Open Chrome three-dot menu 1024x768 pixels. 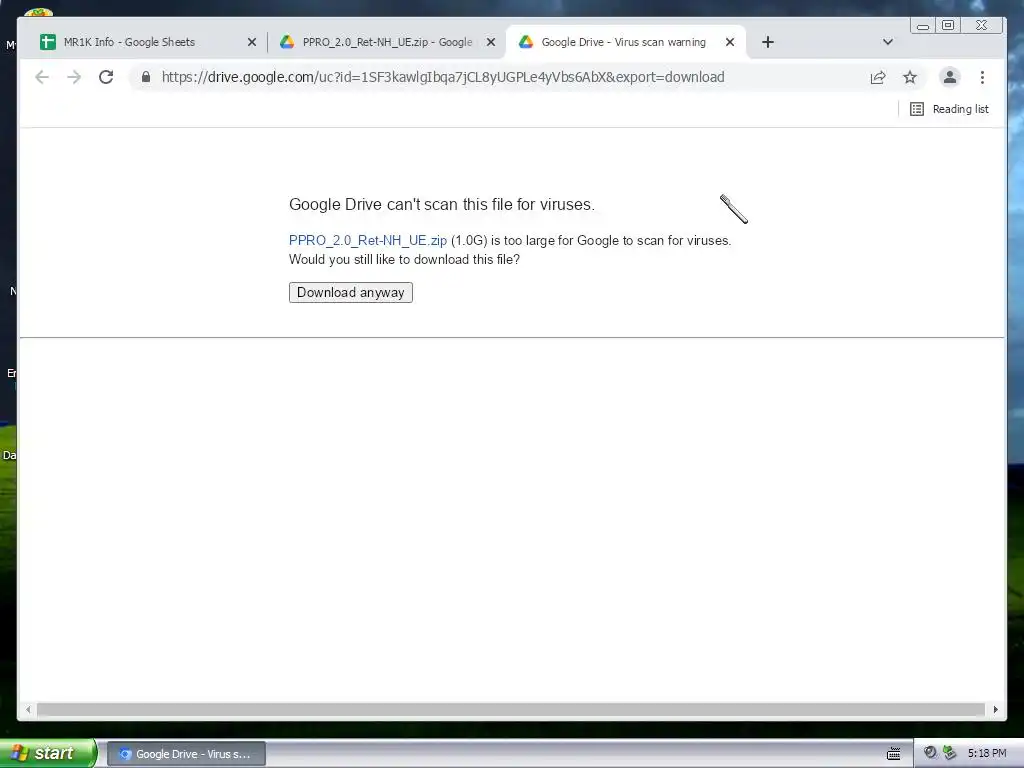982,78
